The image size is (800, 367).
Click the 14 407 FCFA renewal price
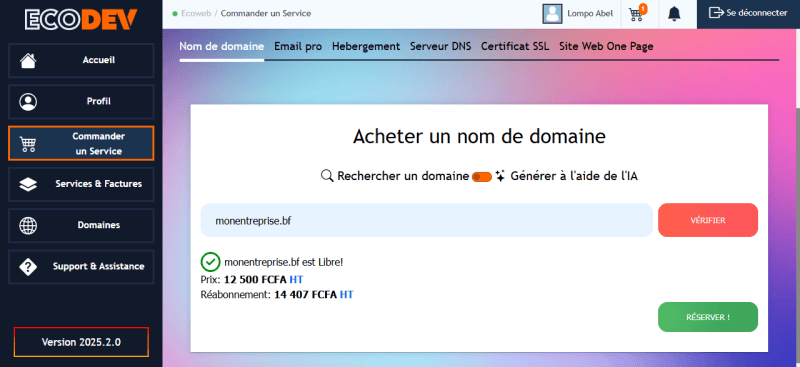coord(306,295)
